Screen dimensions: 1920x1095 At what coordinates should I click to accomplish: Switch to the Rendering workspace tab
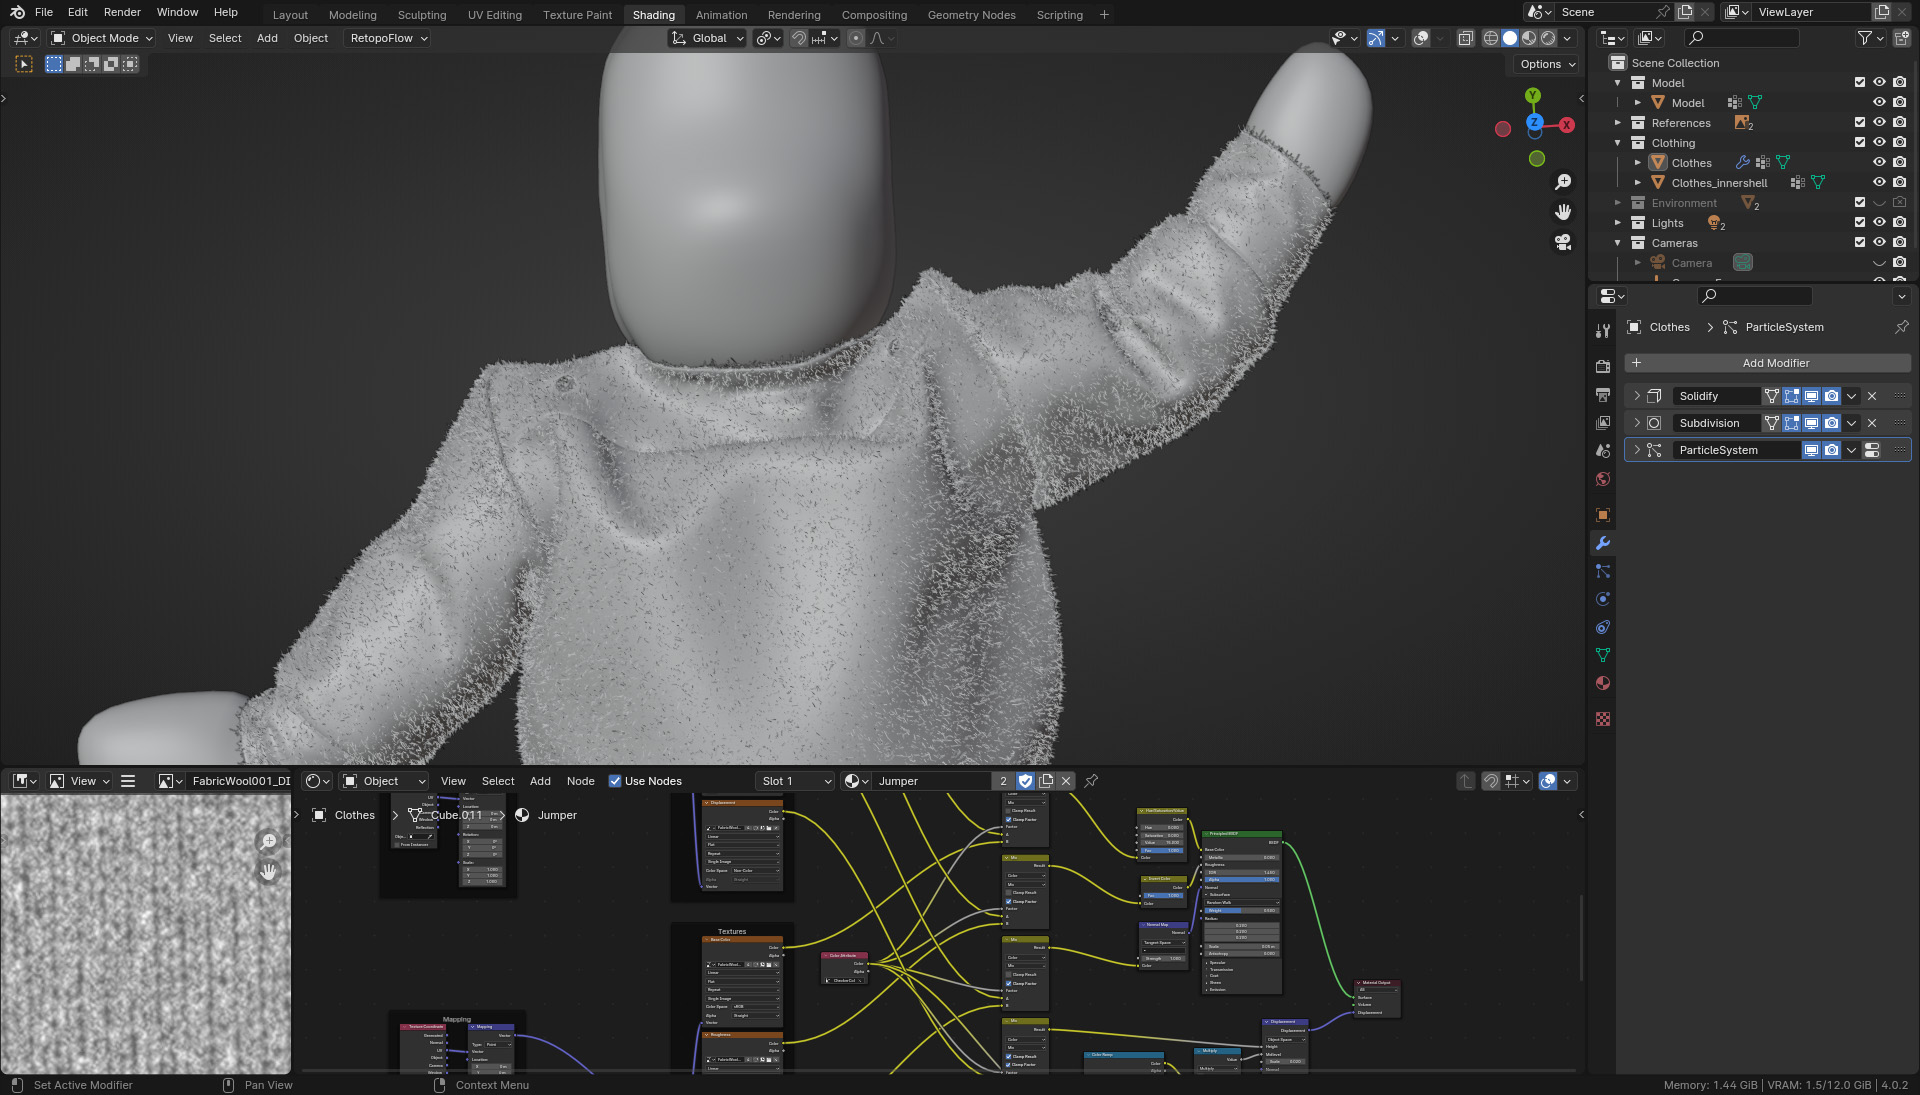(x=793, y=14)
